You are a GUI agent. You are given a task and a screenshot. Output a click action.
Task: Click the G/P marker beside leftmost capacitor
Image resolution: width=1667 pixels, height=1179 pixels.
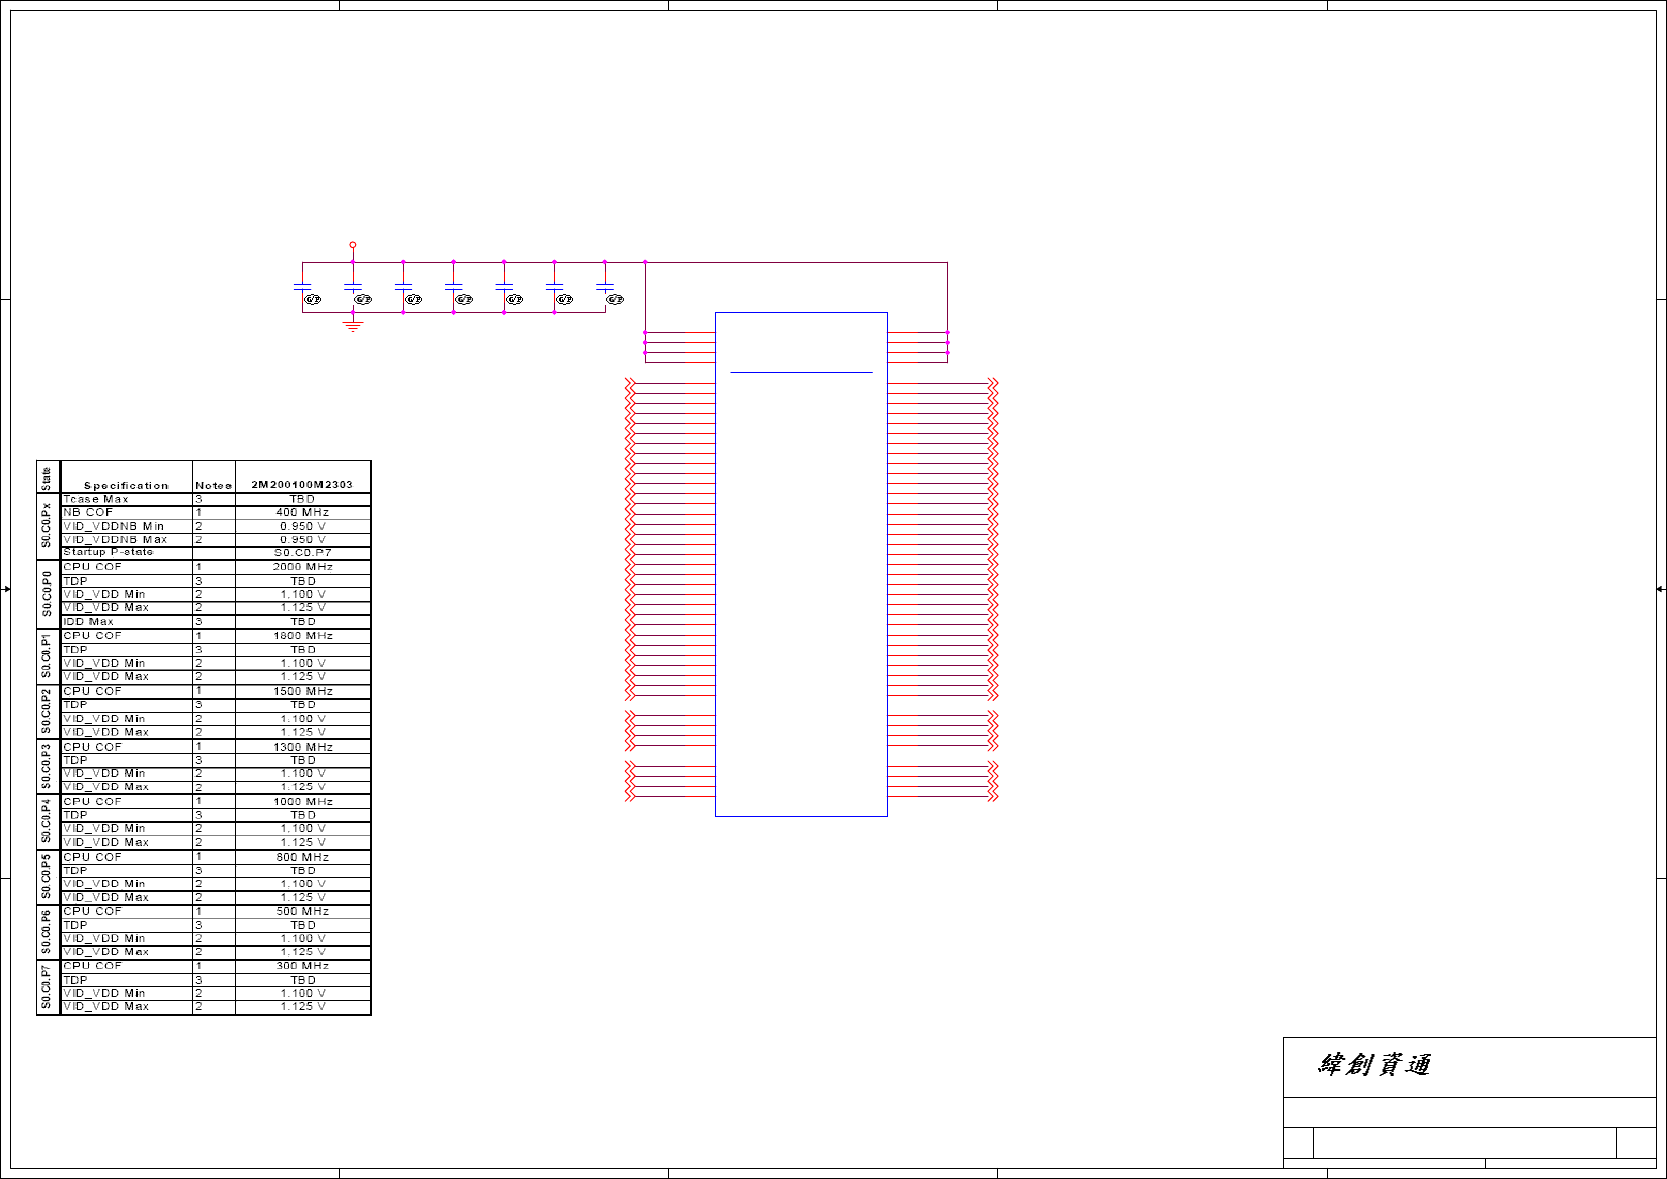coord(312,299)
